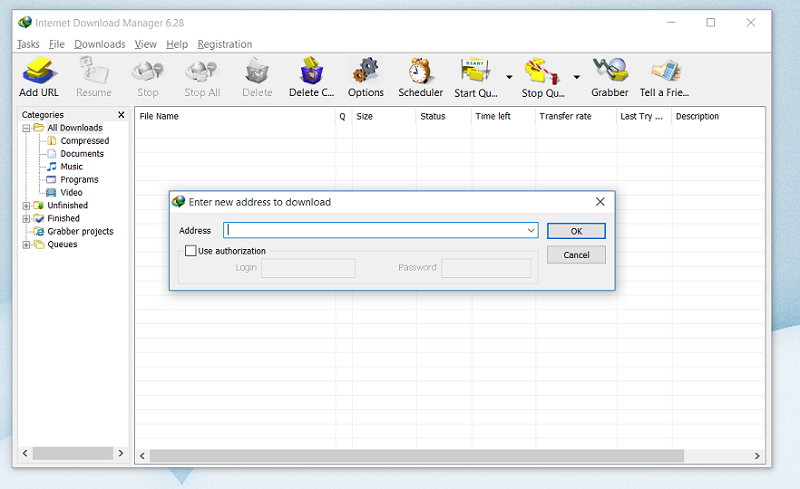Click right arrow of download list scrollbar
This screenshot has width=800, height=489.
(757, 456)
